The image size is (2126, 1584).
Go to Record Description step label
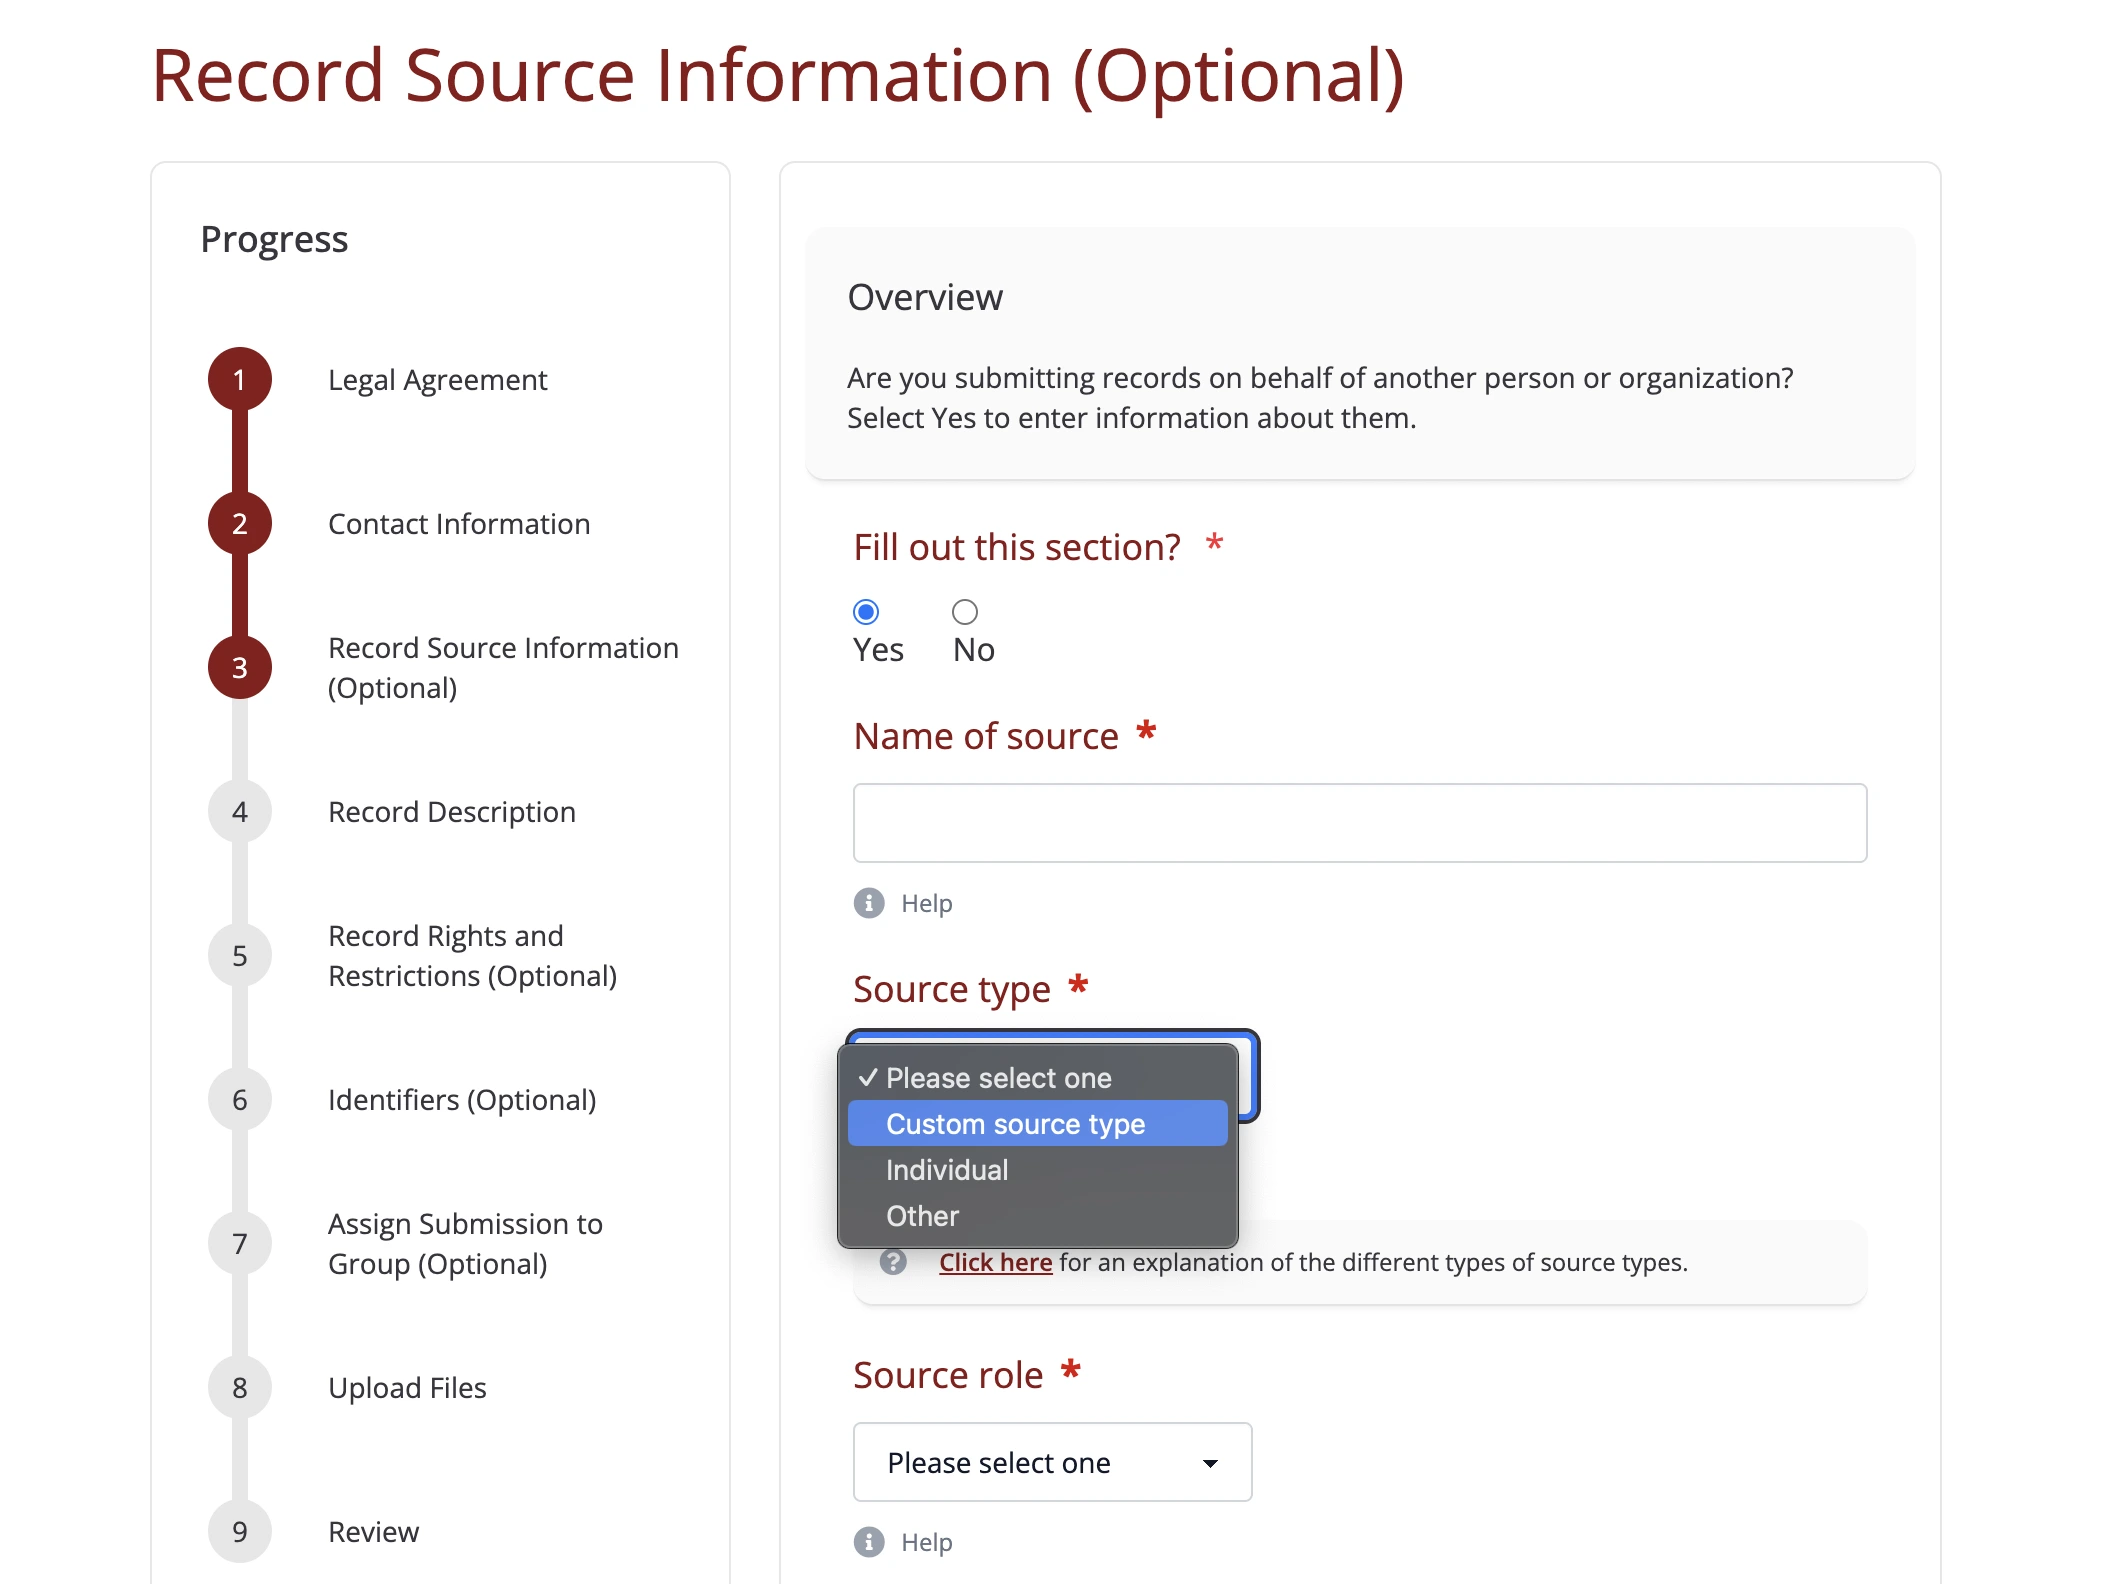click(452, 812)
